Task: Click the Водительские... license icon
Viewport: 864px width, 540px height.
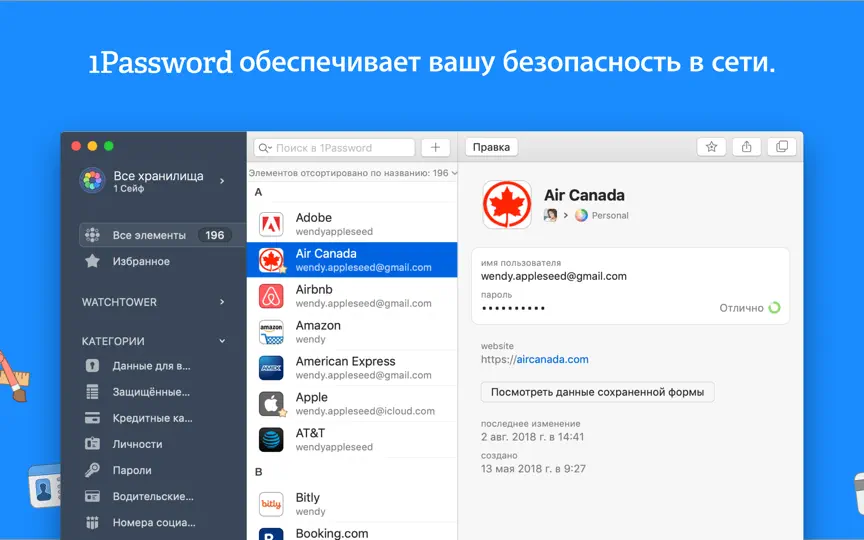Action: [93, 496]
